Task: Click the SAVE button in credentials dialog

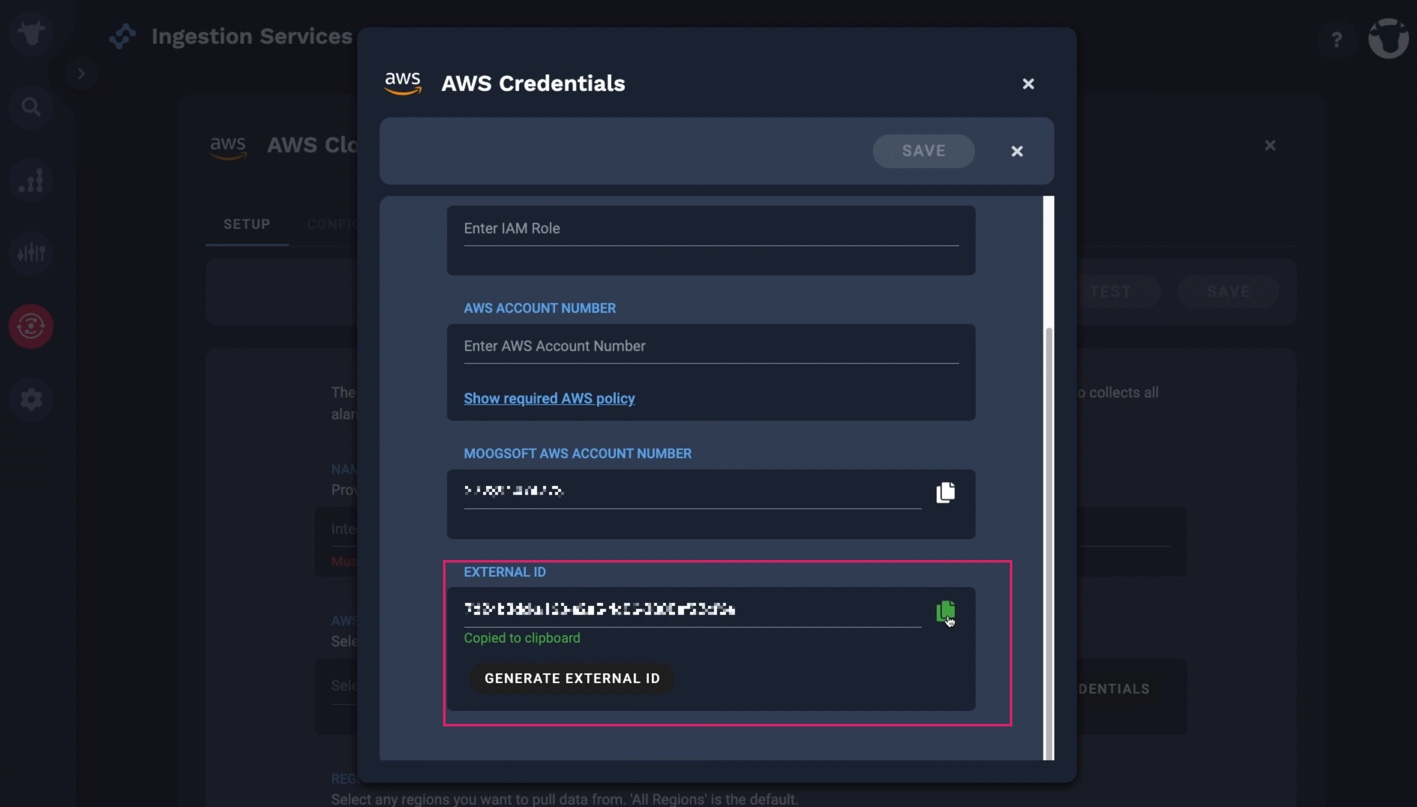Action: point(923,151)
